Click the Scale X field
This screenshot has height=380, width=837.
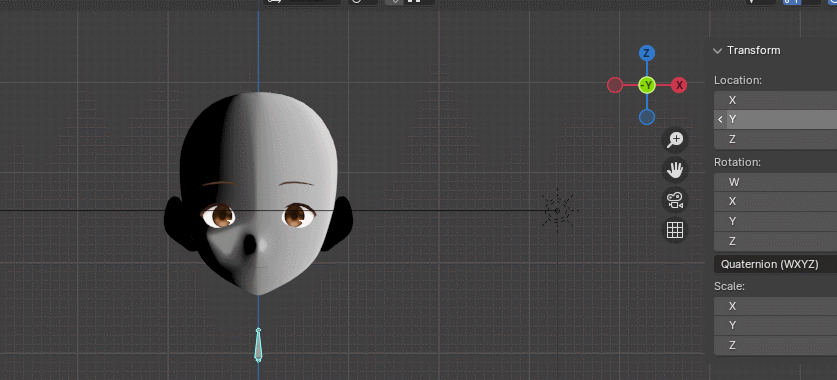[776, 306]
